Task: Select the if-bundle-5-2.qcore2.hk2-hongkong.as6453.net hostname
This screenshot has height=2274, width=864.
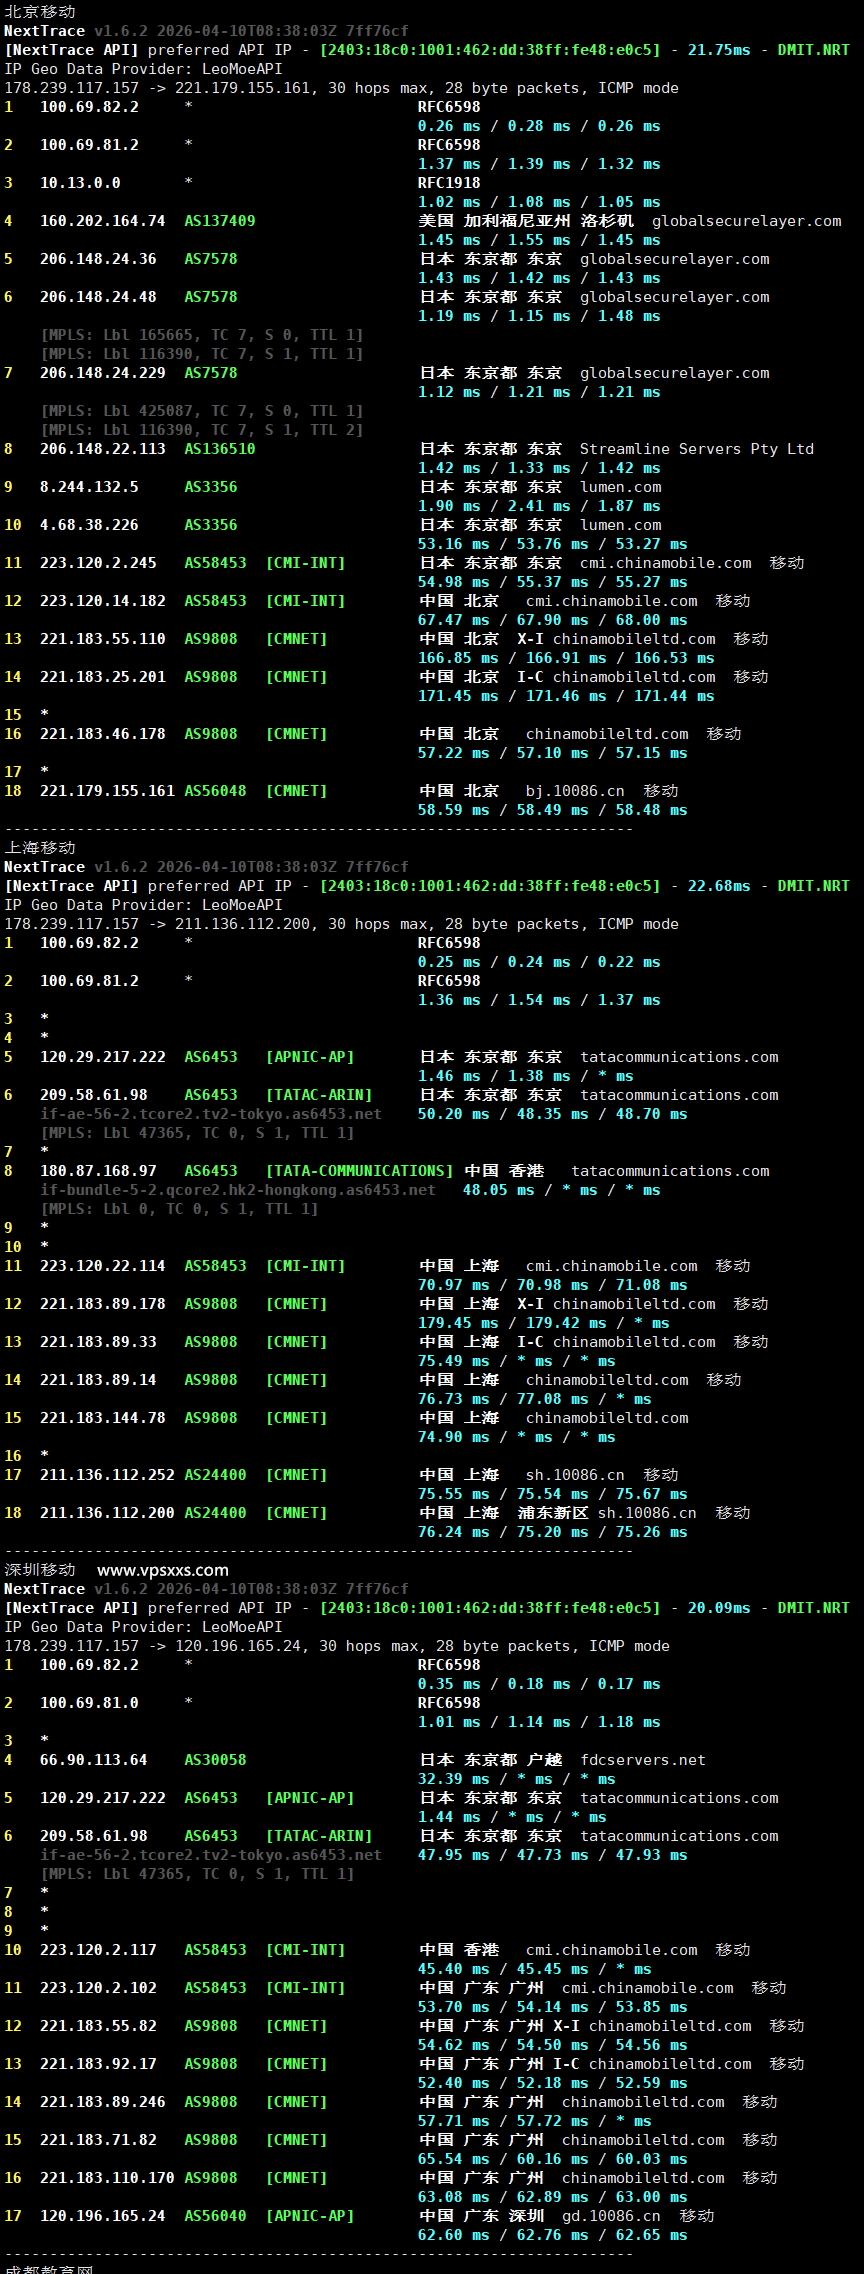Action: [x=238, y=1190]
